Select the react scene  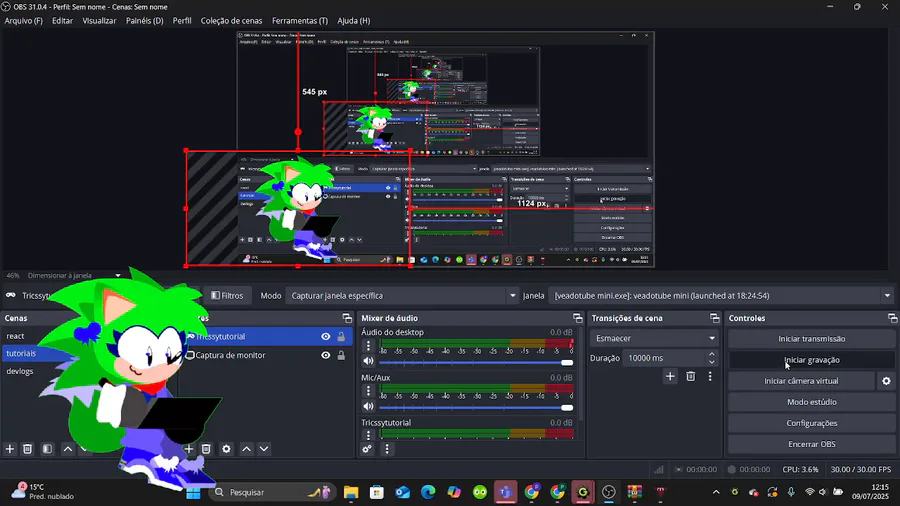[15, 336]
